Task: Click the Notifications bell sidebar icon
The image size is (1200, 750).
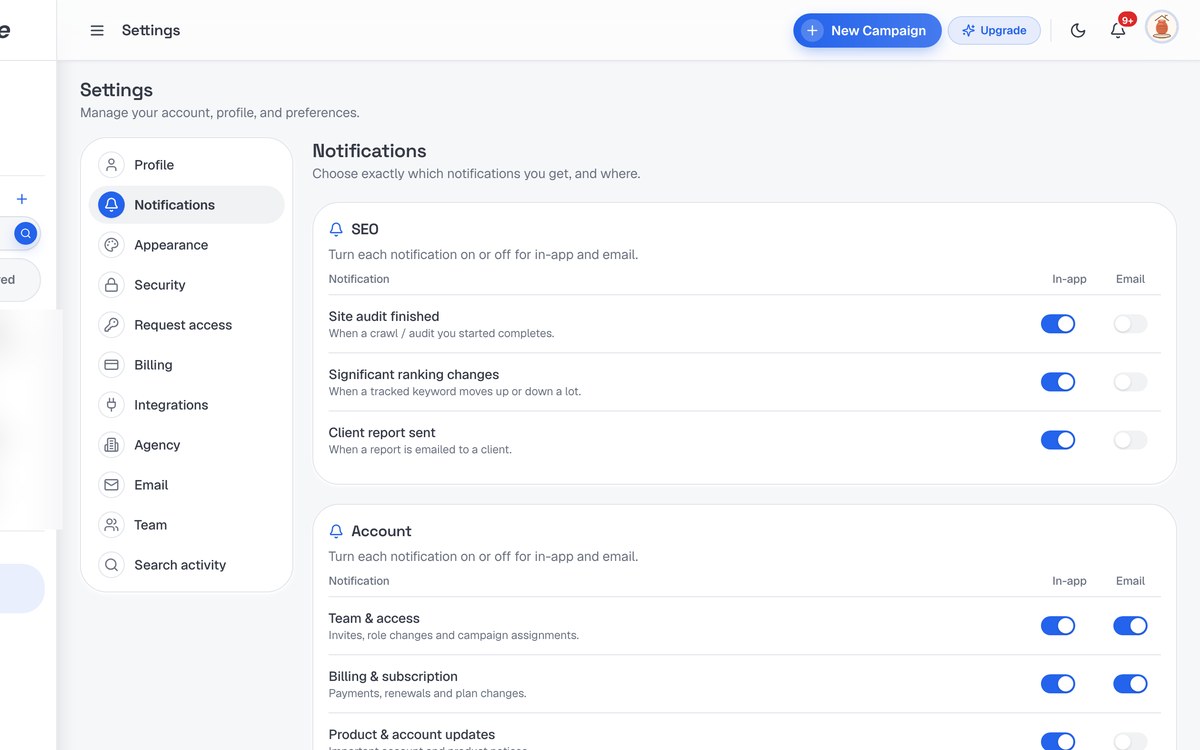Action: (x=111, y=205)
